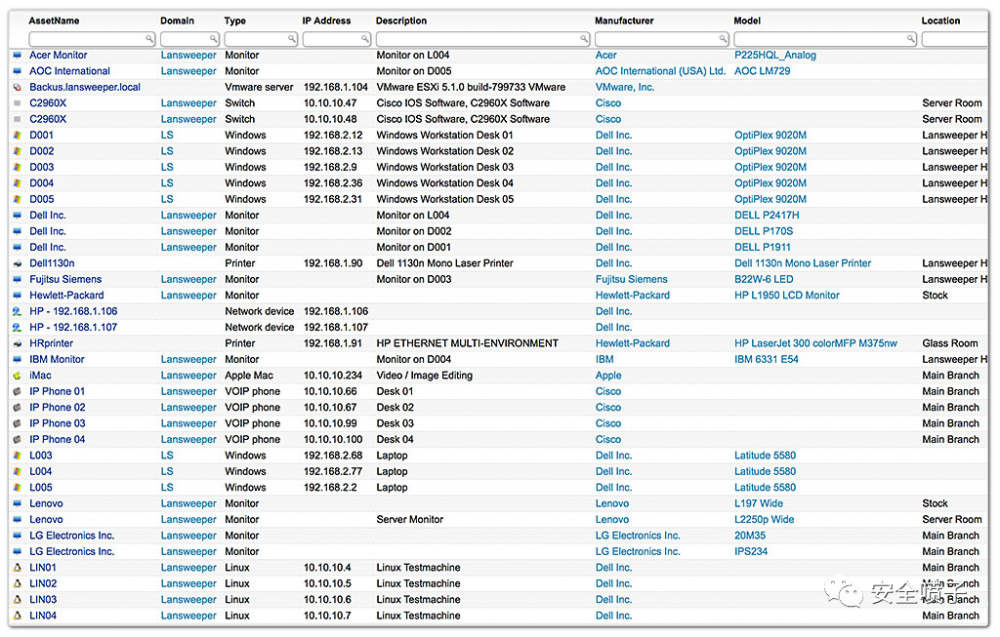Viewport: 1000px width, 637px height.
Task: Sort by the Description column header
Action: pyautogui.click(x=401, y=21)
